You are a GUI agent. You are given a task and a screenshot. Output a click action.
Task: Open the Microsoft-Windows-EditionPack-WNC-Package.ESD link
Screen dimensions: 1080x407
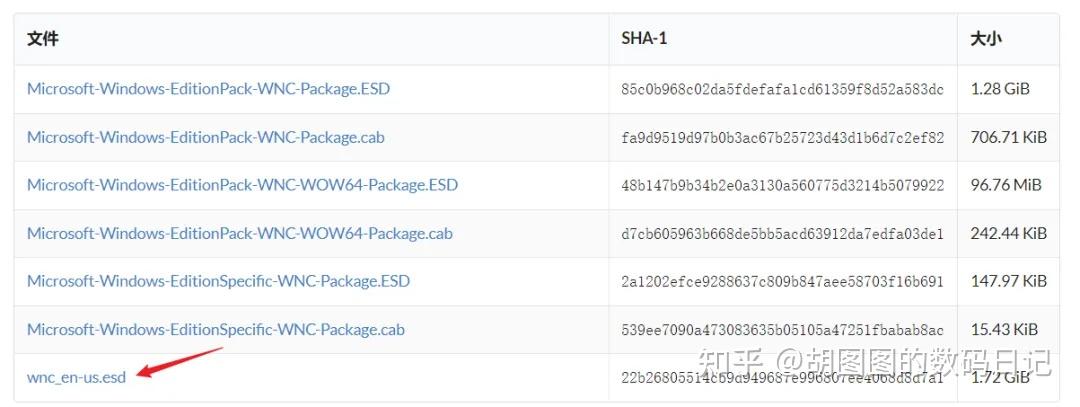pos(208,89)
